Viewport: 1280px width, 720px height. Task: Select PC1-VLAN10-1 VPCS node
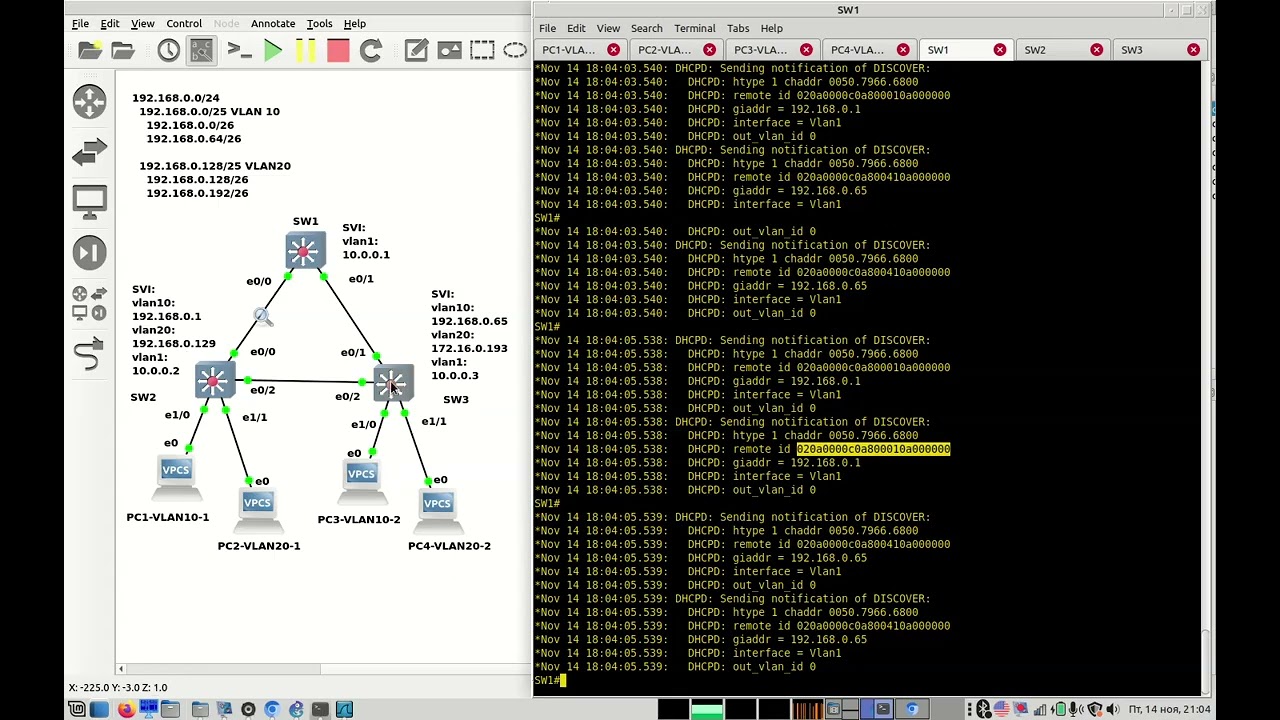click(176, 476)
